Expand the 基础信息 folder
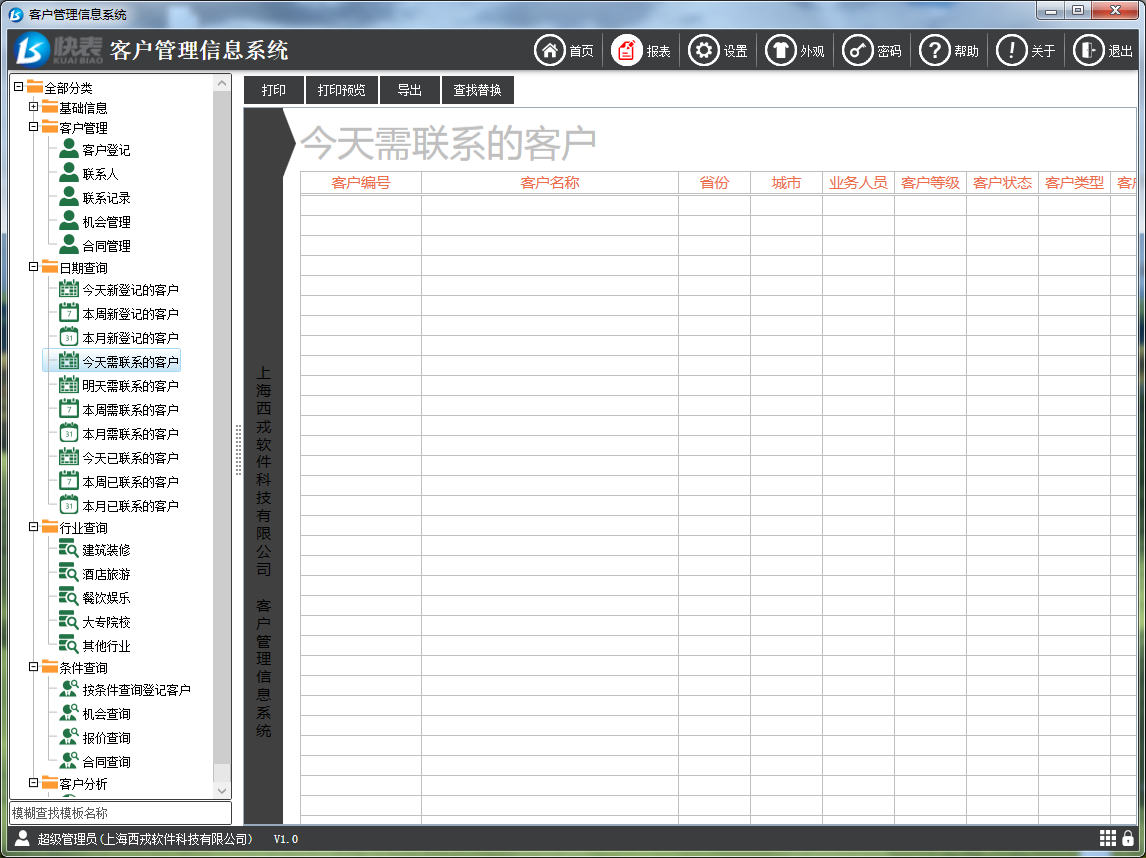The height and width of the screenshot is (858, 1146). click(x=34, y=107)
